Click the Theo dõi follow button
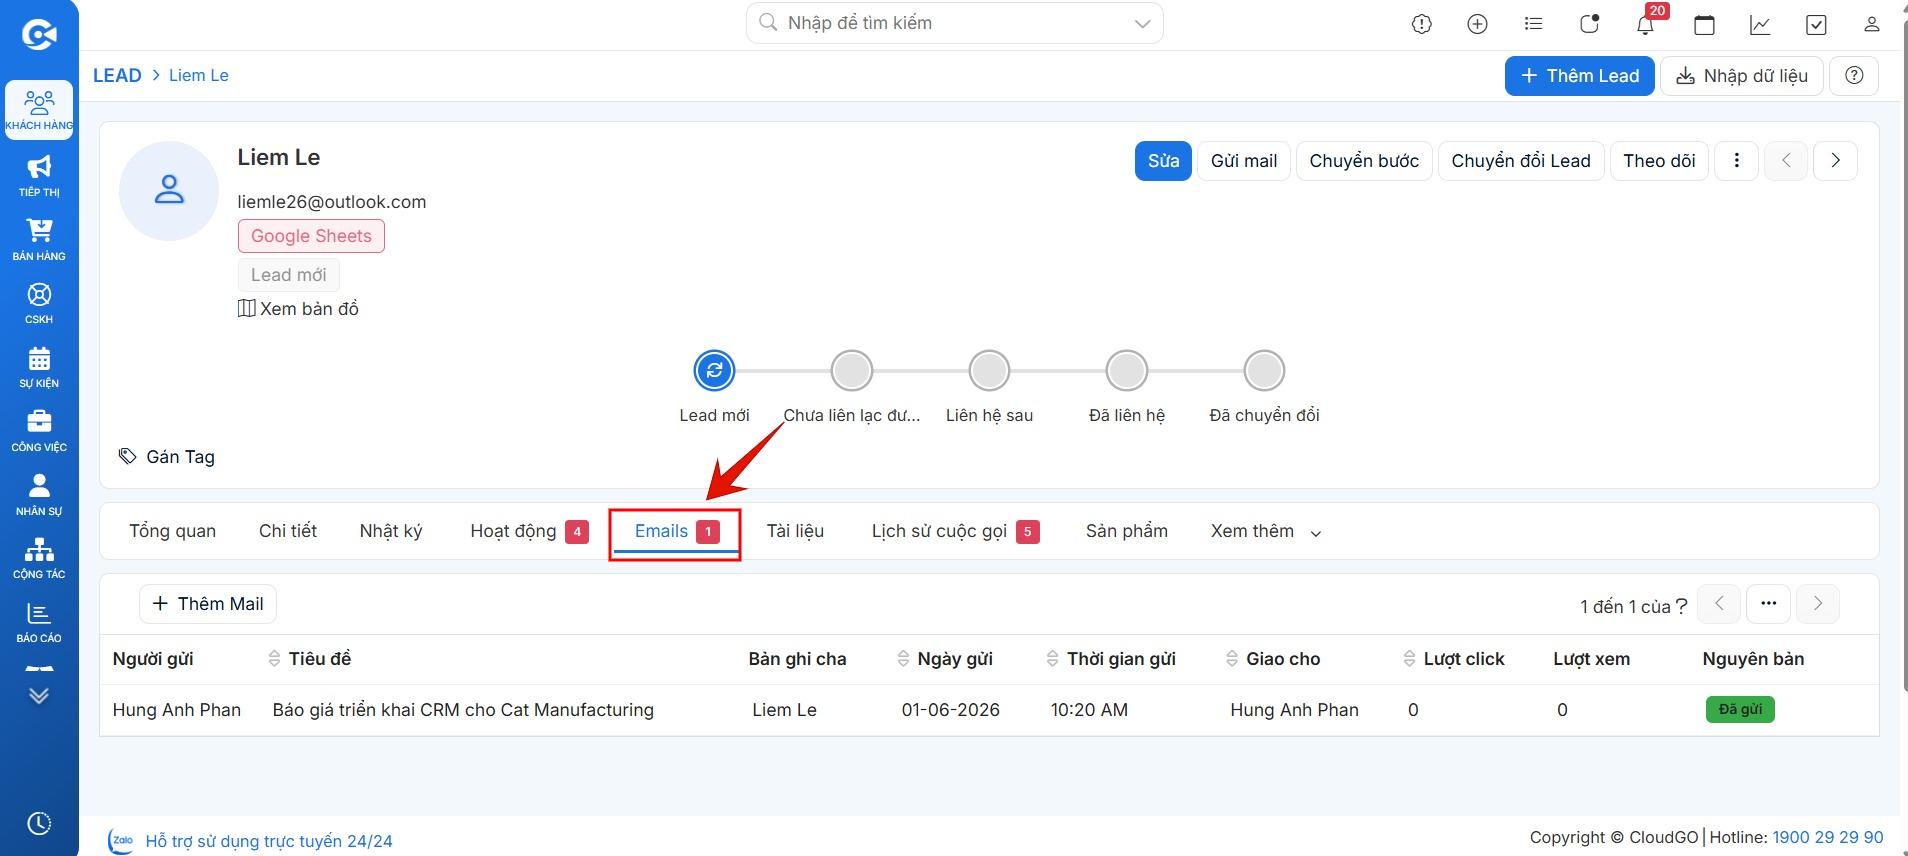The image size is (1908, 856). [x=1659, y=161]
